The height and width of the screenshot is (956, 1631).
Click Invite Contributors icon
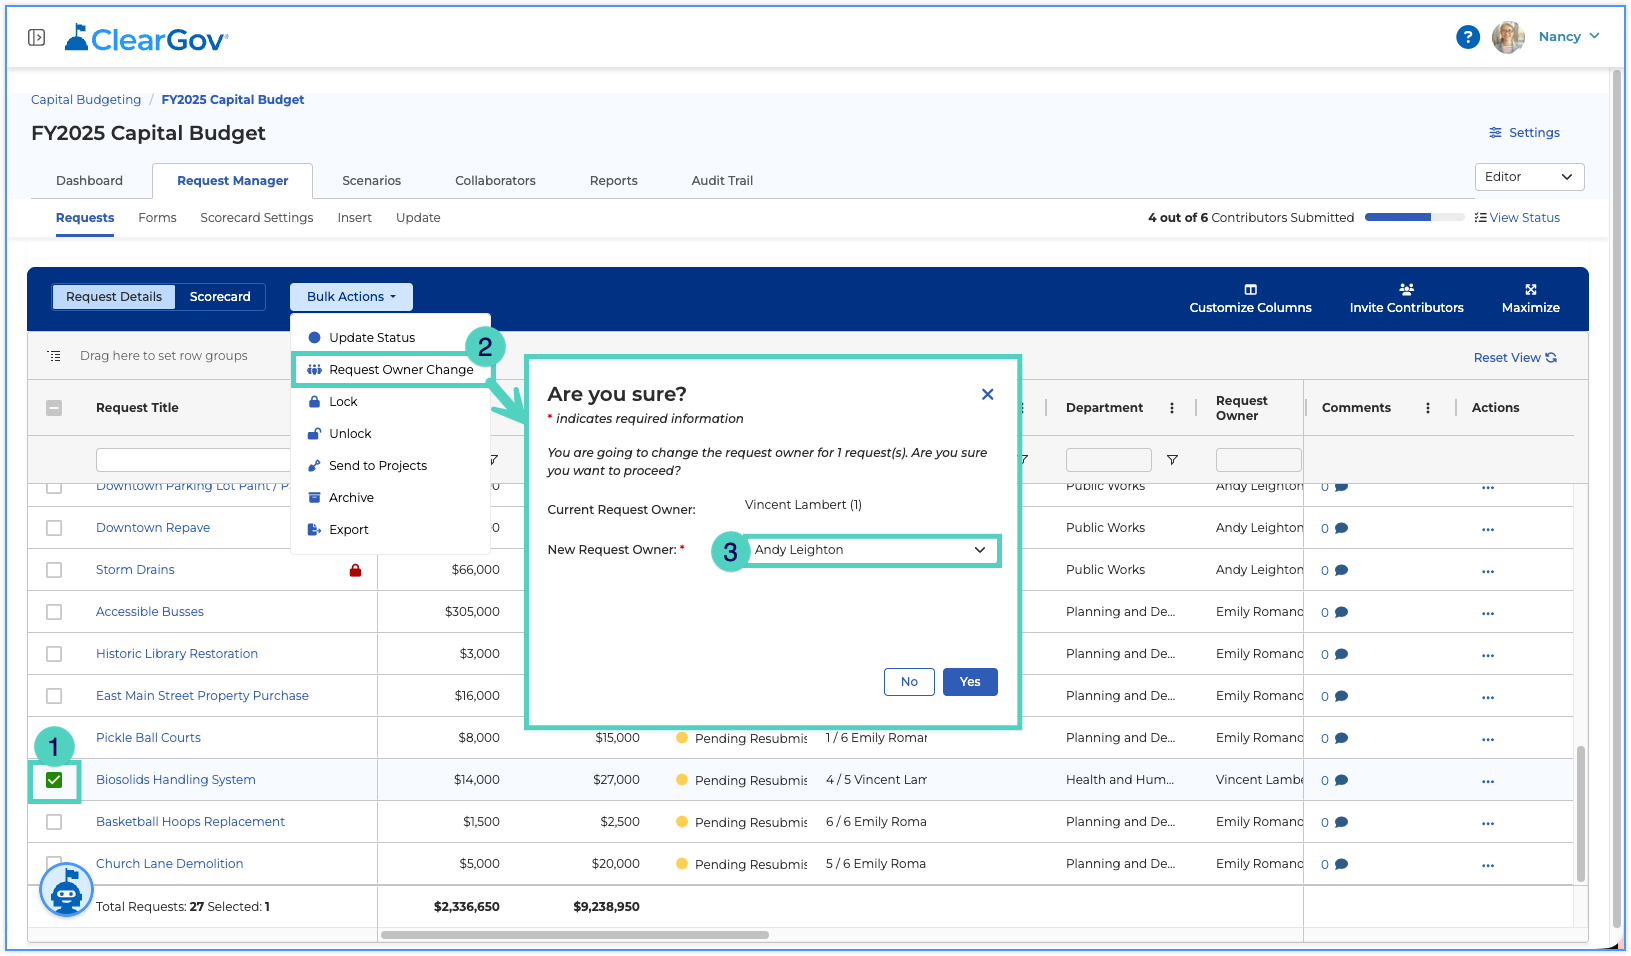pyautogui.click(x=1406, y=290)
